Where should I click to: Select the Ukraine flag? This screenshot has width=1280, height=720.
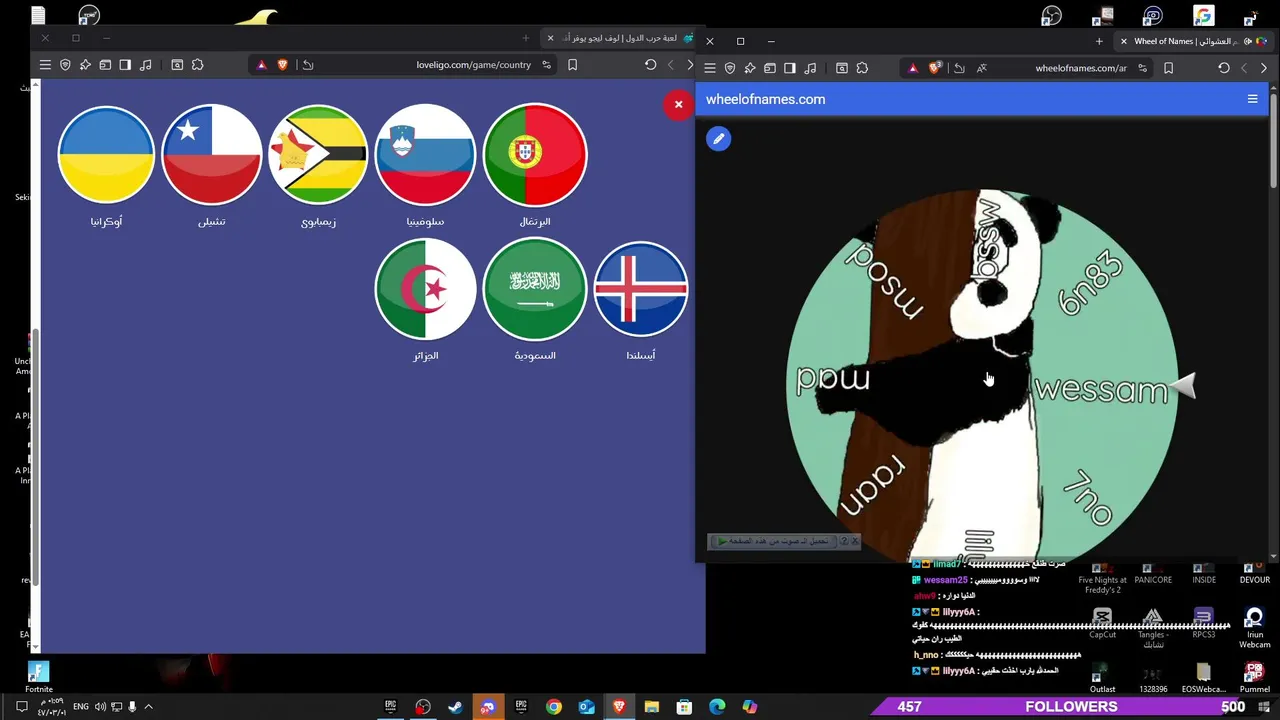106,155
